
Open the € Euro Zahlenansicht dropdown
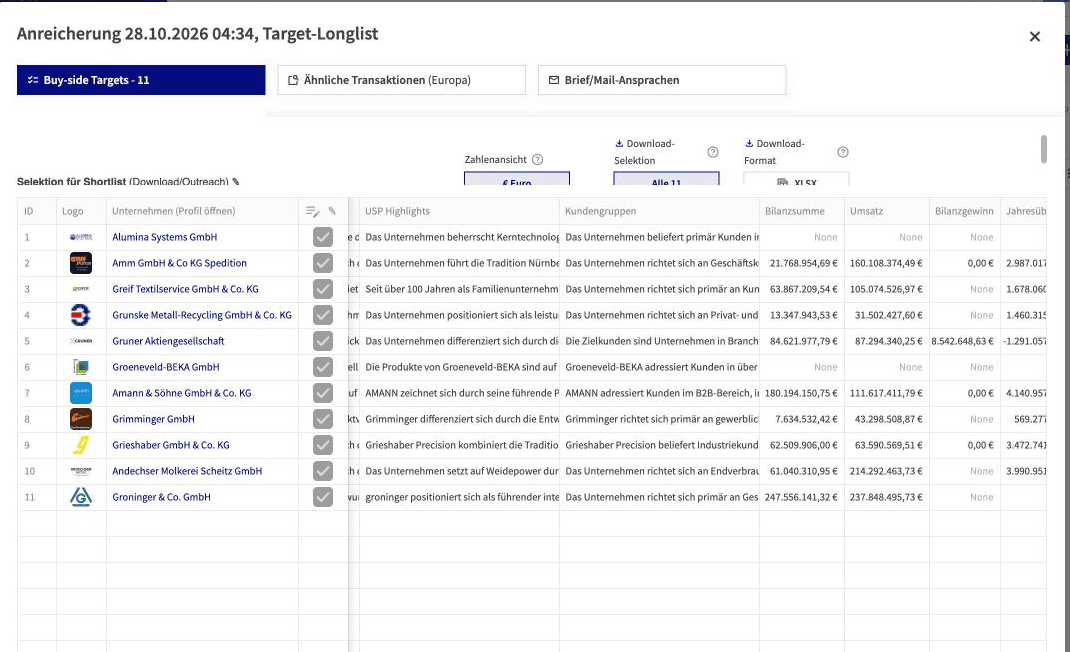click(x=517, y=178)
